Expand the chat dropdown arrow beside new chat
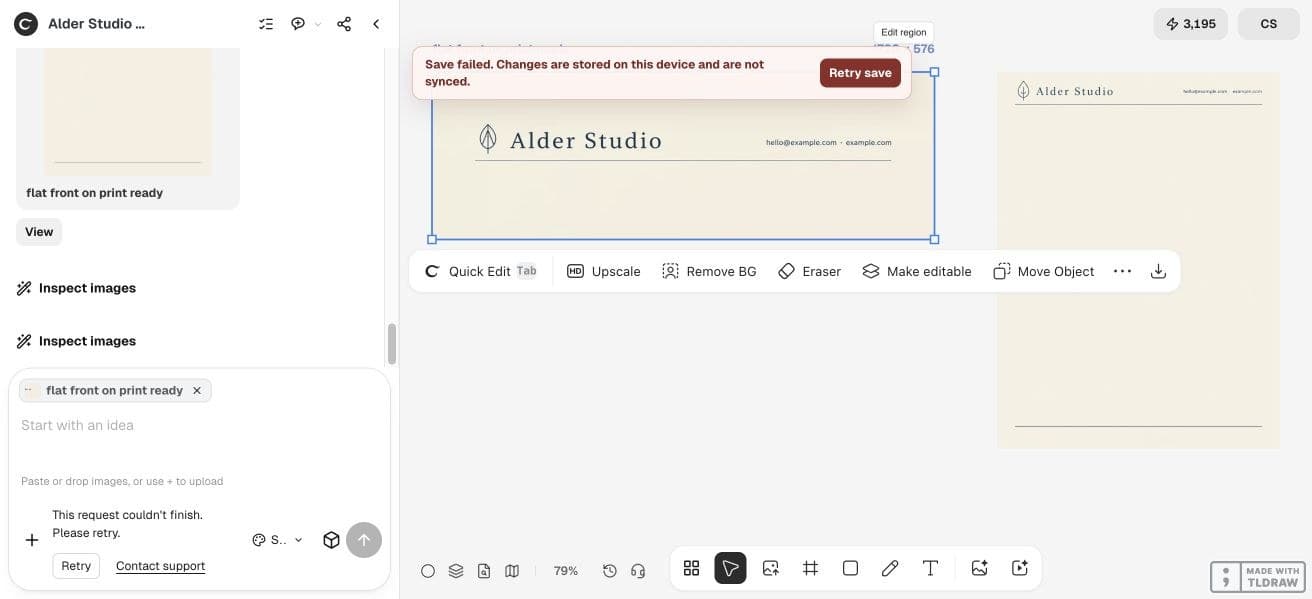The height and width of the screenshot is (599, 1312). pyautogui.click(x=318, y=24)
